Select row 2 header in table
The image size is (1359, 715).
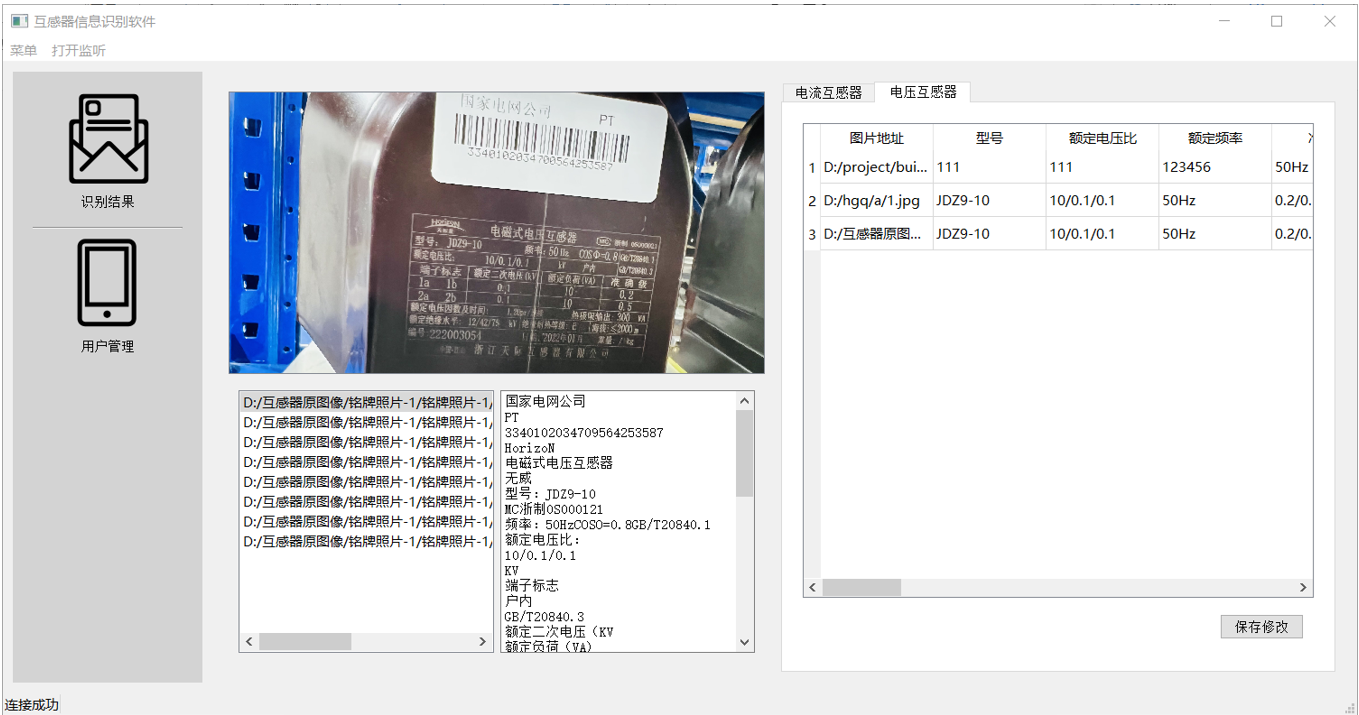pos(812,201)
